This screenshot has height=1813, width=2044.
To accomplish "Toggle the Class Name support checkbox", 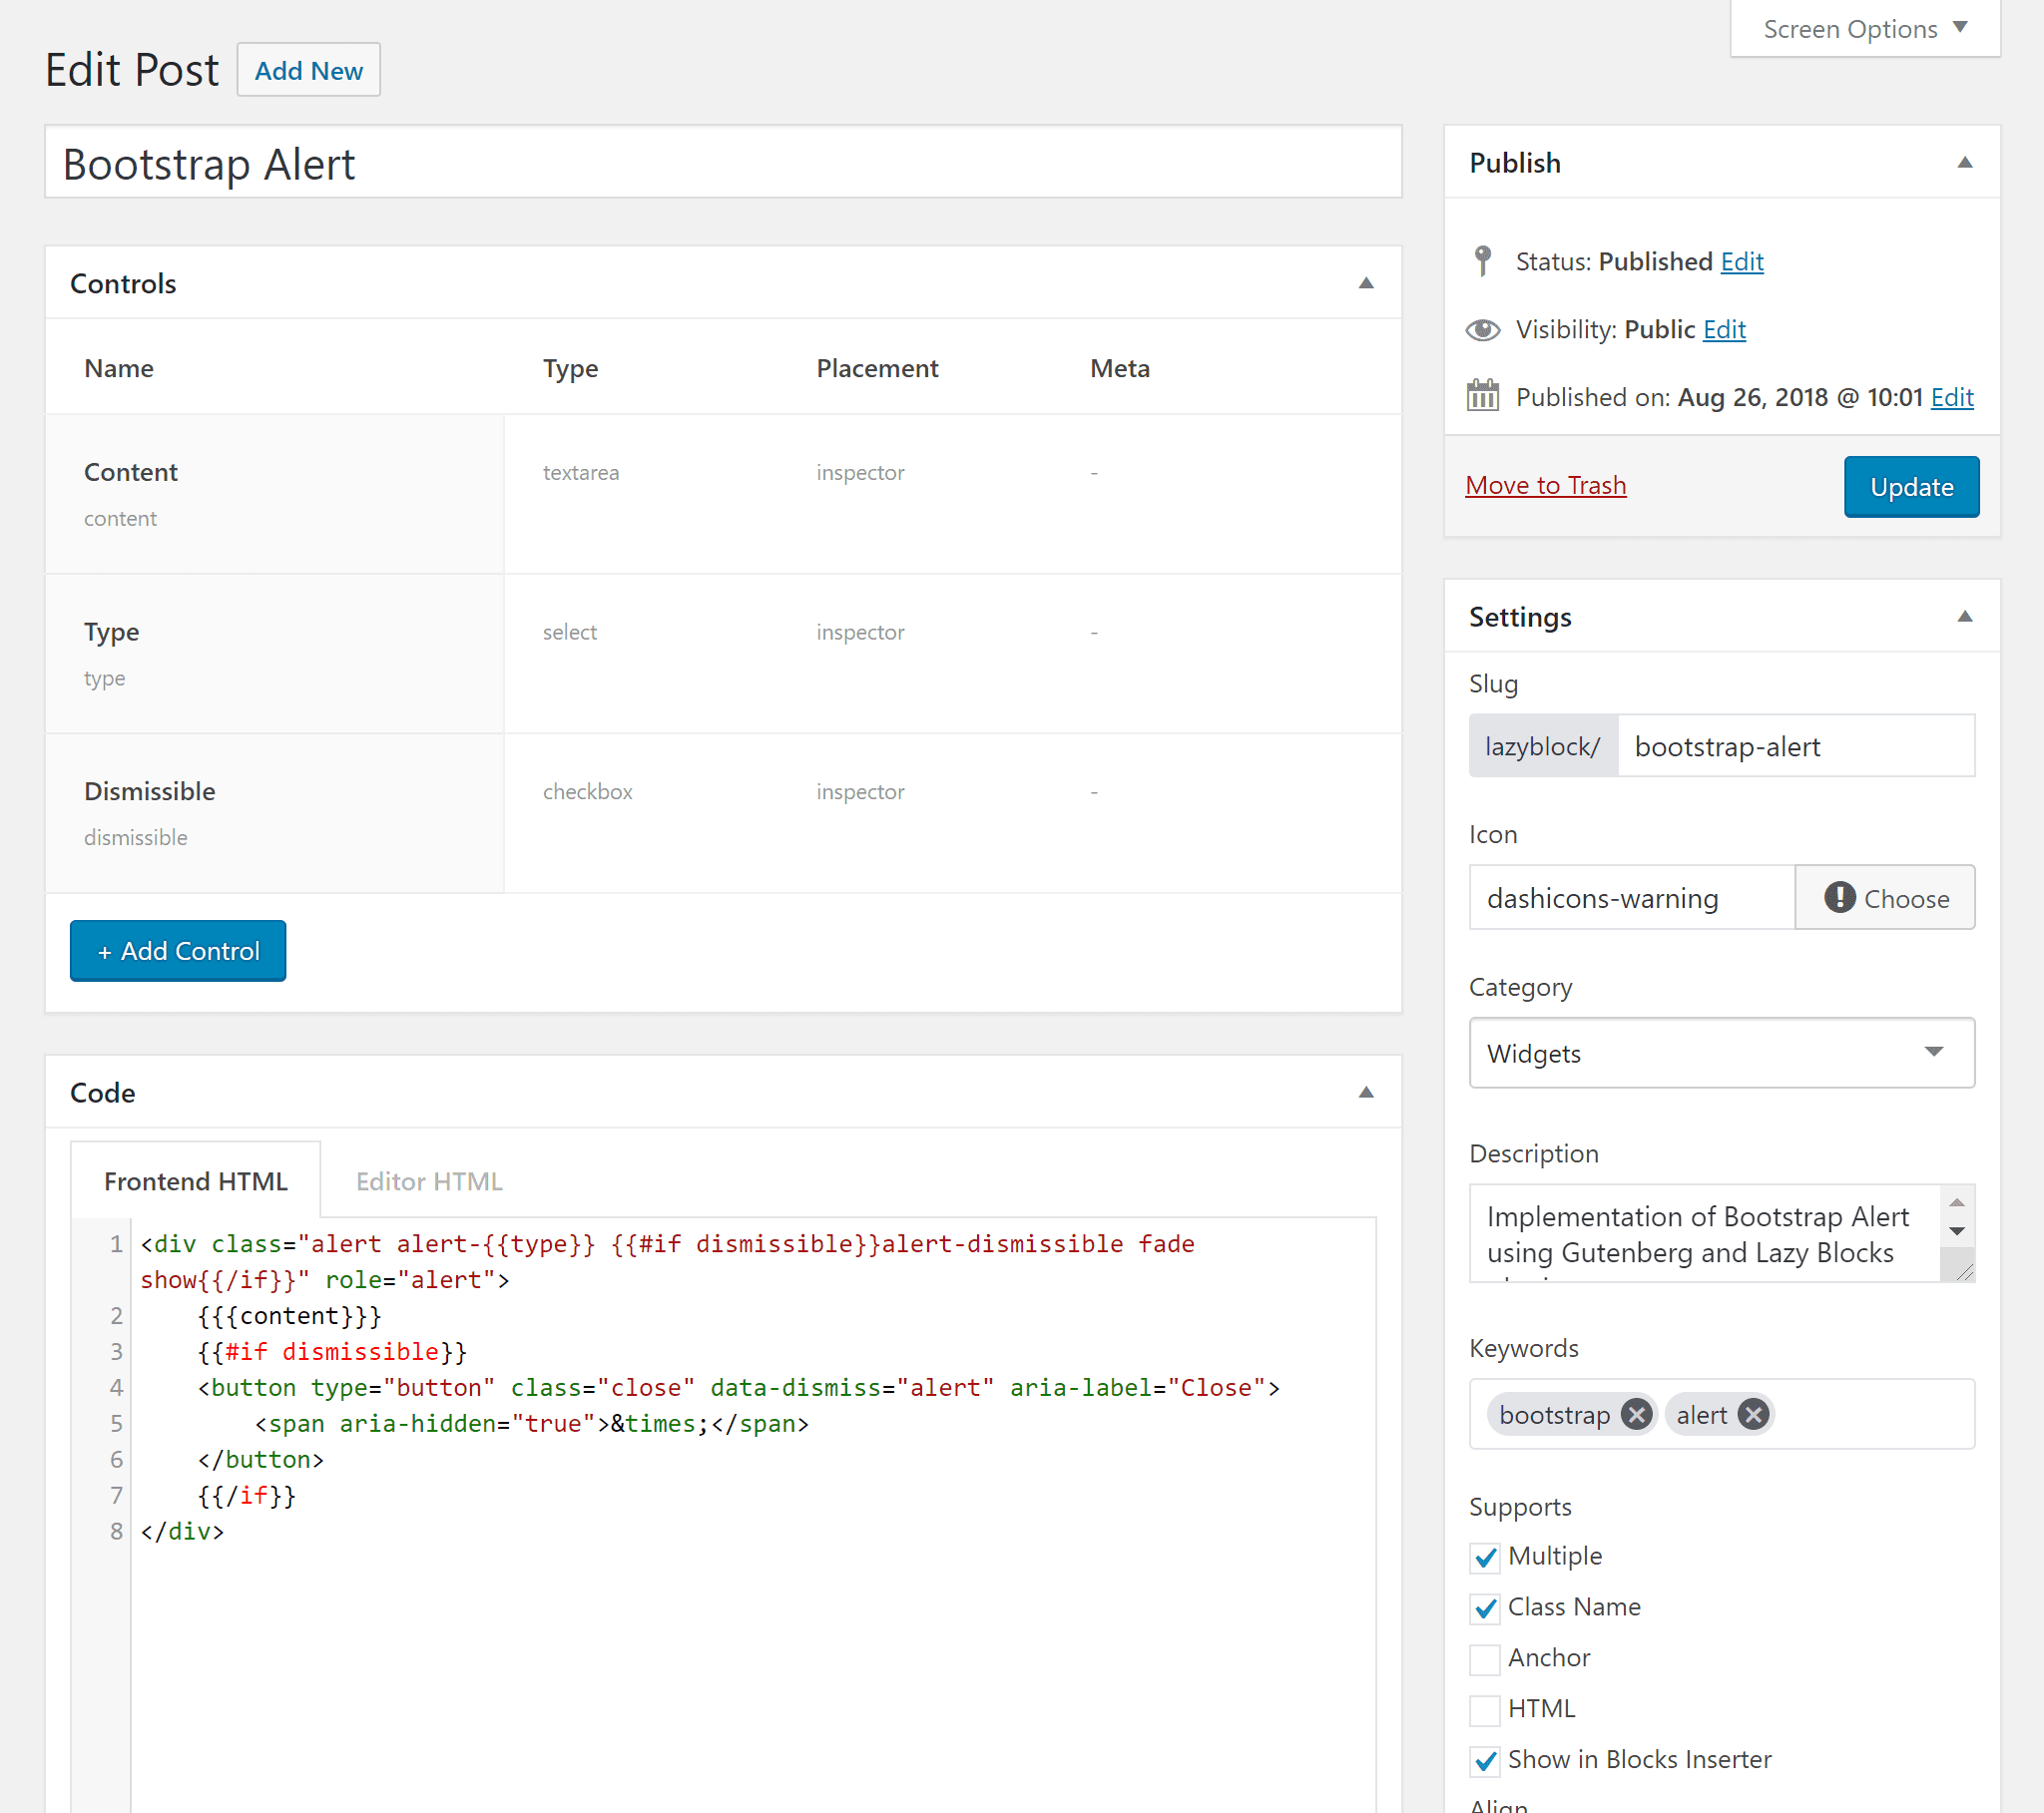I will 1485,1608.
